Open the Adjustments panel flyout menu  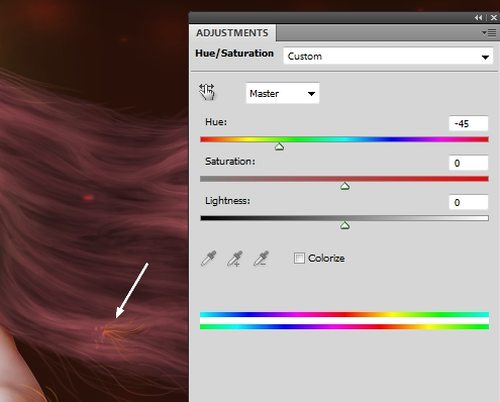[x=489, y=33]
